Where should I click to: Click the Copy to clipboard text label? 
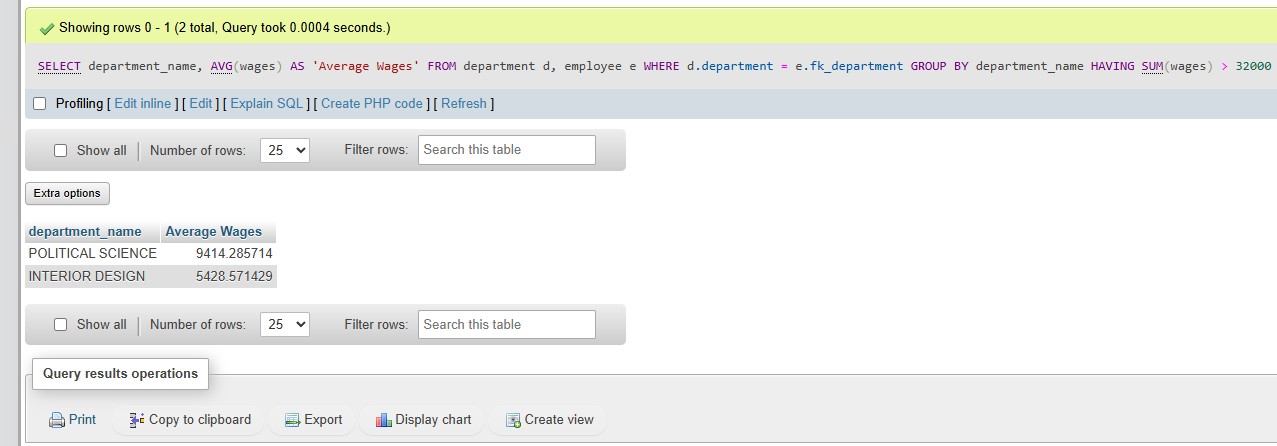(x=200, y=420)
